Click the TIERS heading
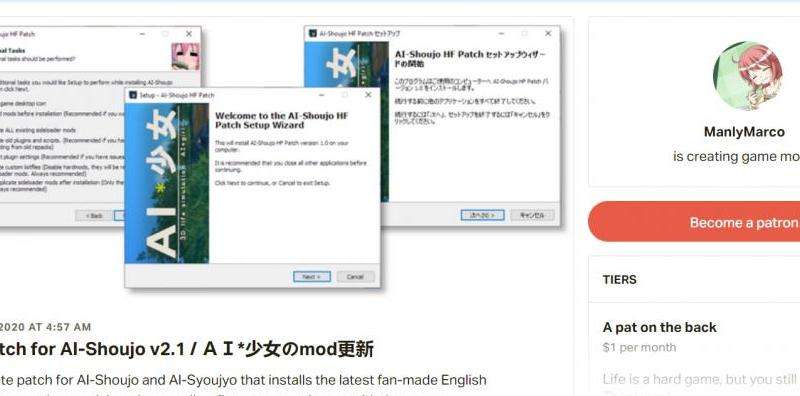 (x=619, y=280)
